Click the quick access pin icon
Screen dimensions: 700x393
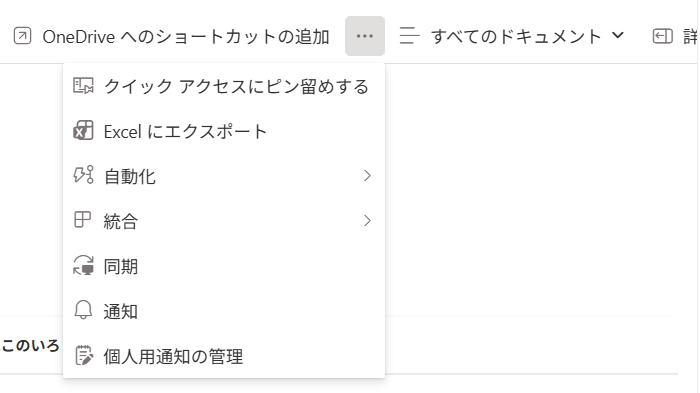(x=83, y=86)
